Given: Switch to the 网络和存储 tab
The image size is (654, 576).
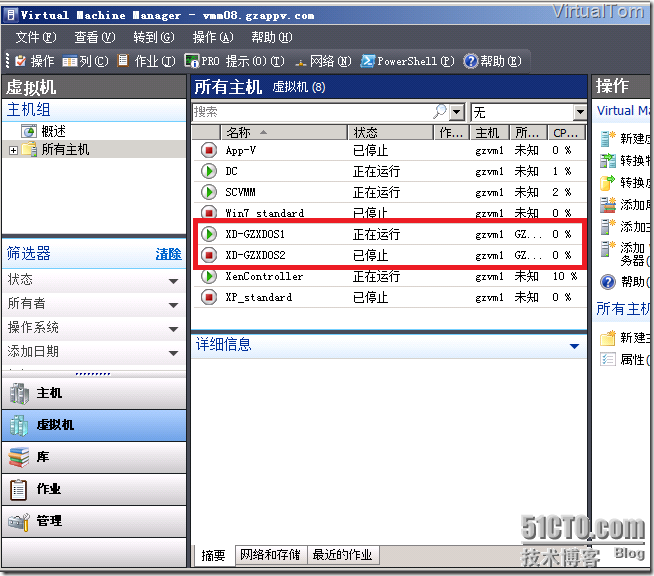Looking at the screenshot, I should (x=270, y=555).
